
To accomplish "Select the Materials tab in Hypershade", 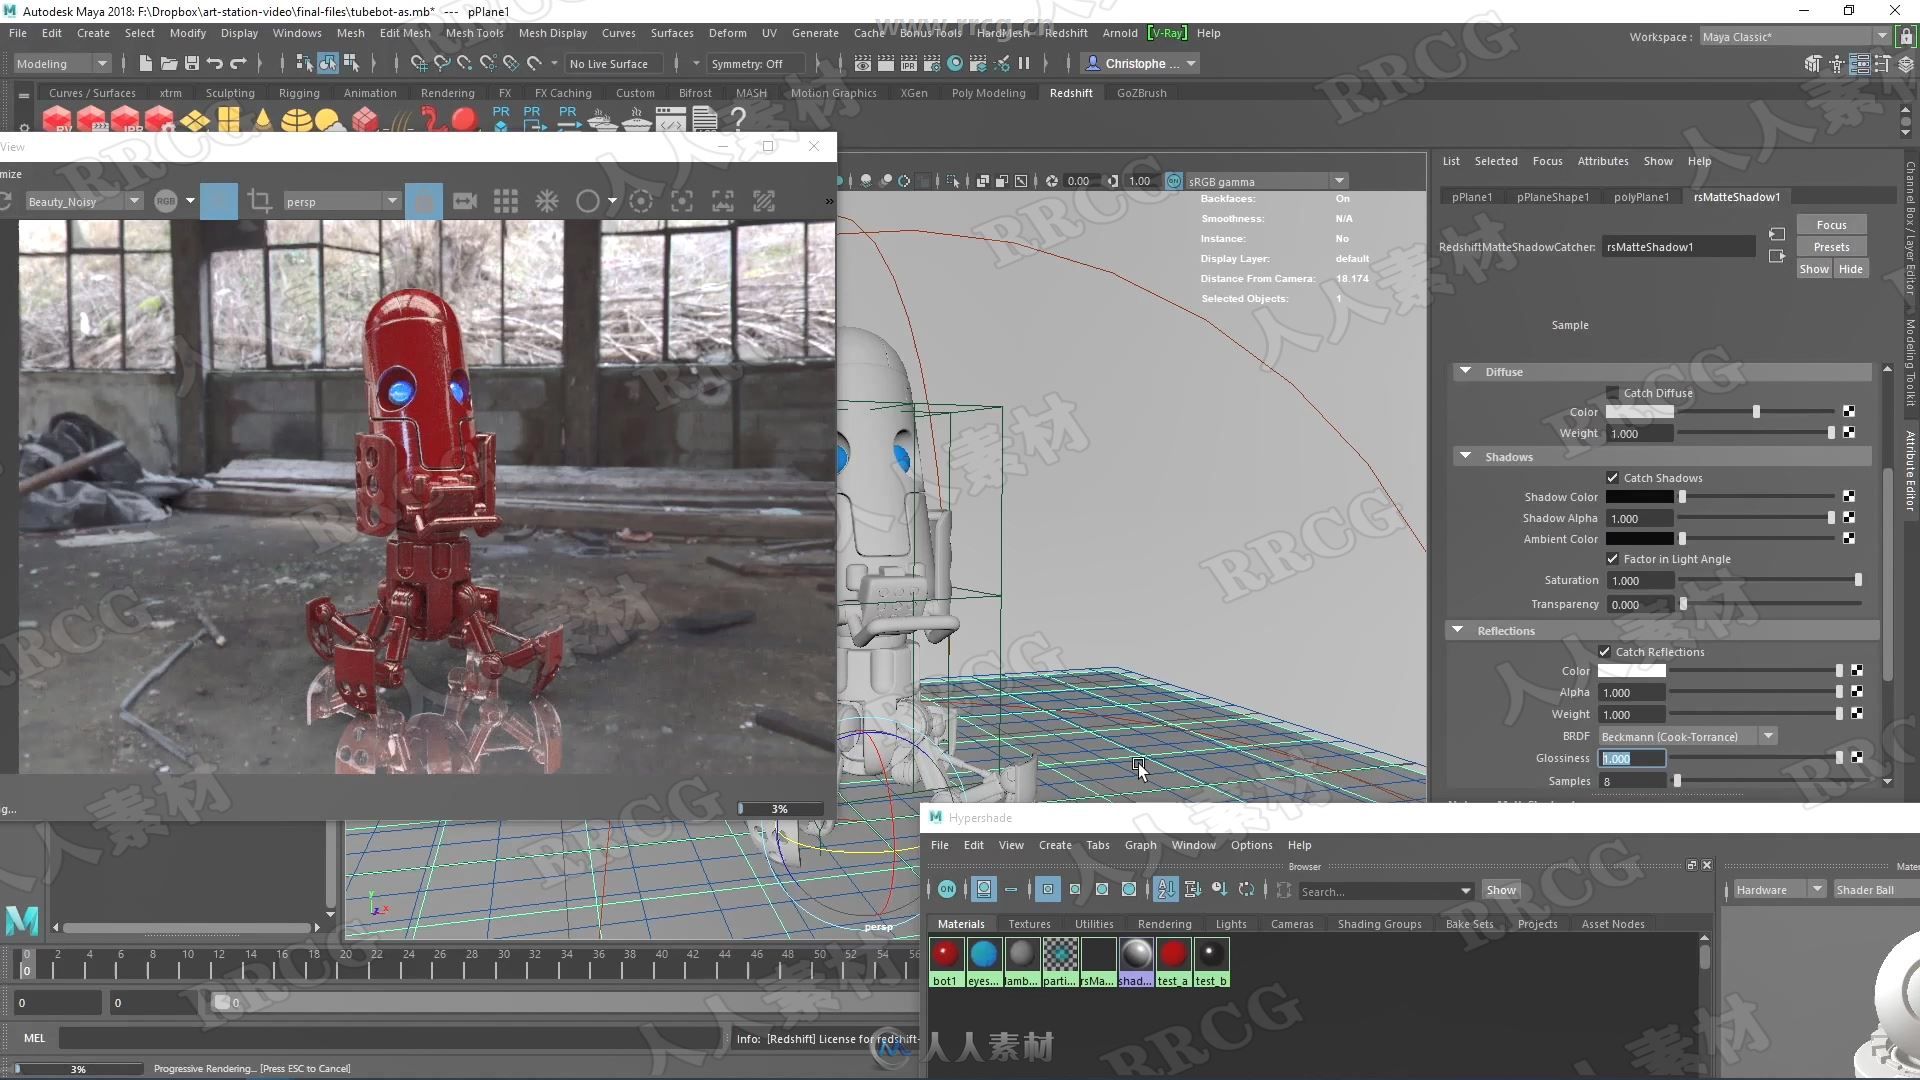I will [961, 923].
